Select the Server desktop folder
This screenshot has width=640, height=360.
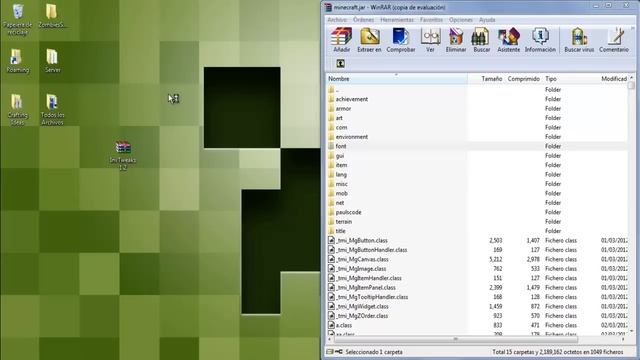click(x=52, y=61)
